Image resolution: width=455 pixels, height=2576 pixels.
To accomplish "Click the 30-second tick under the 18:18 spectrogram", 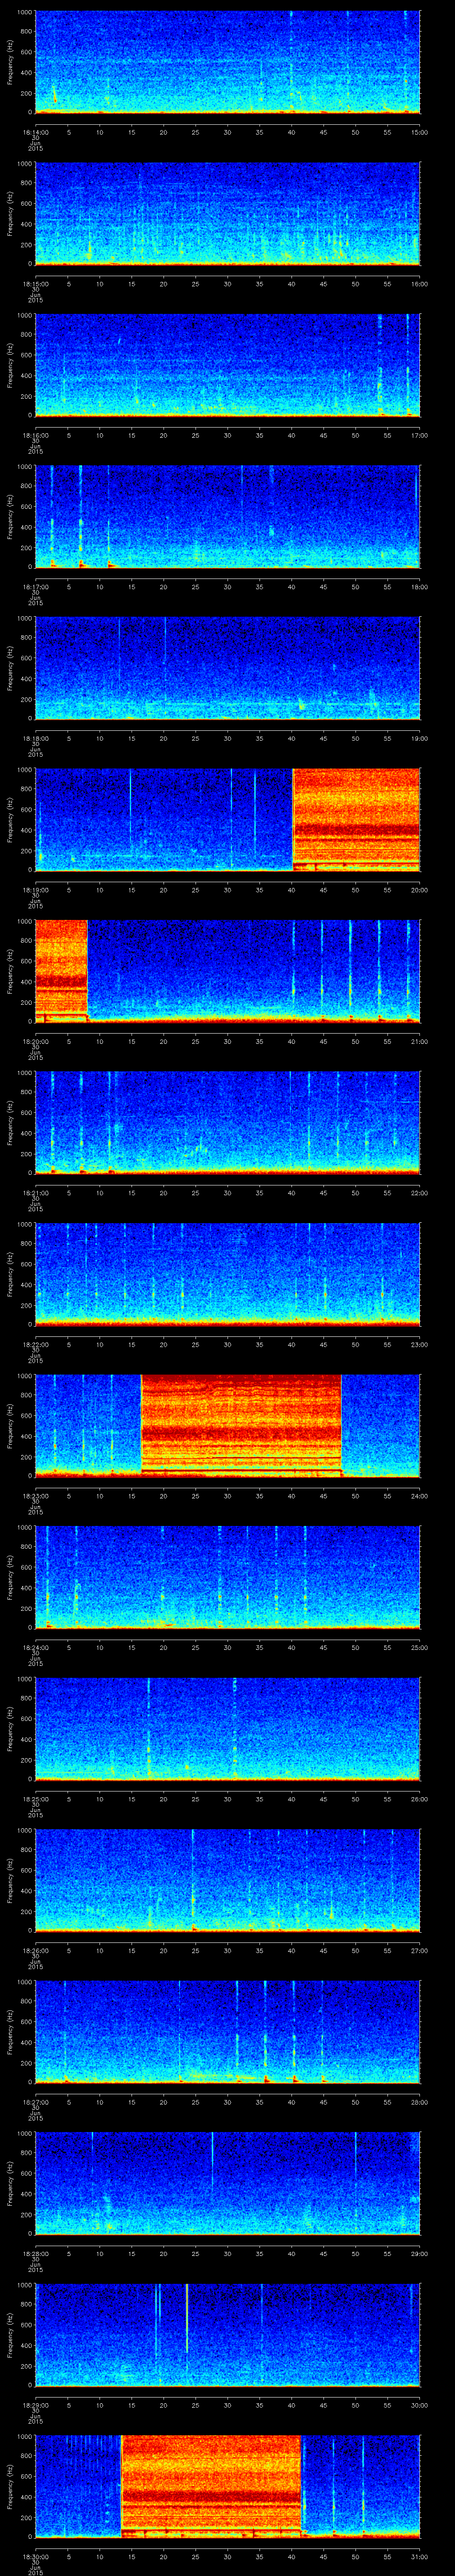I will (227, 739).
